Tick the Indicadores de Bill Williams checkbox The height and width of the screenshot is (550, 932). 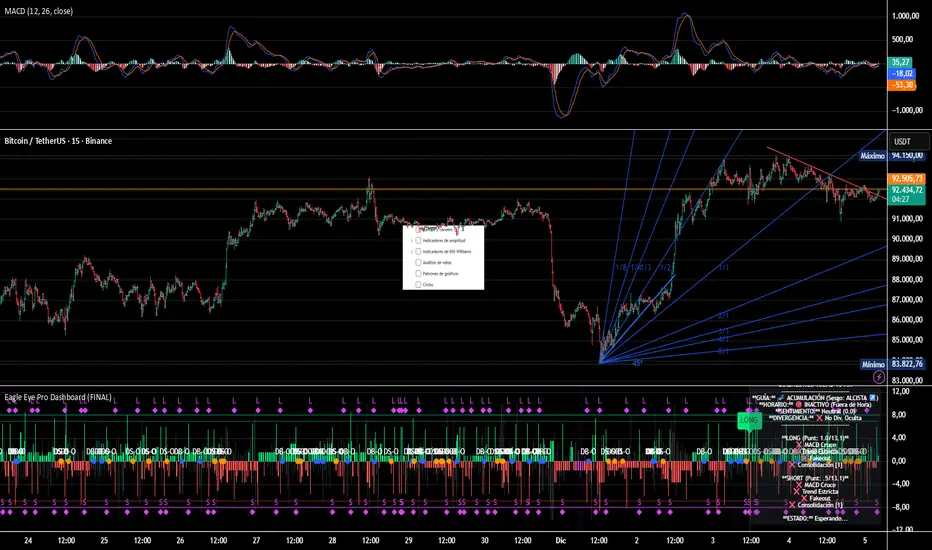pyautogui.click(x=418, y=252)
